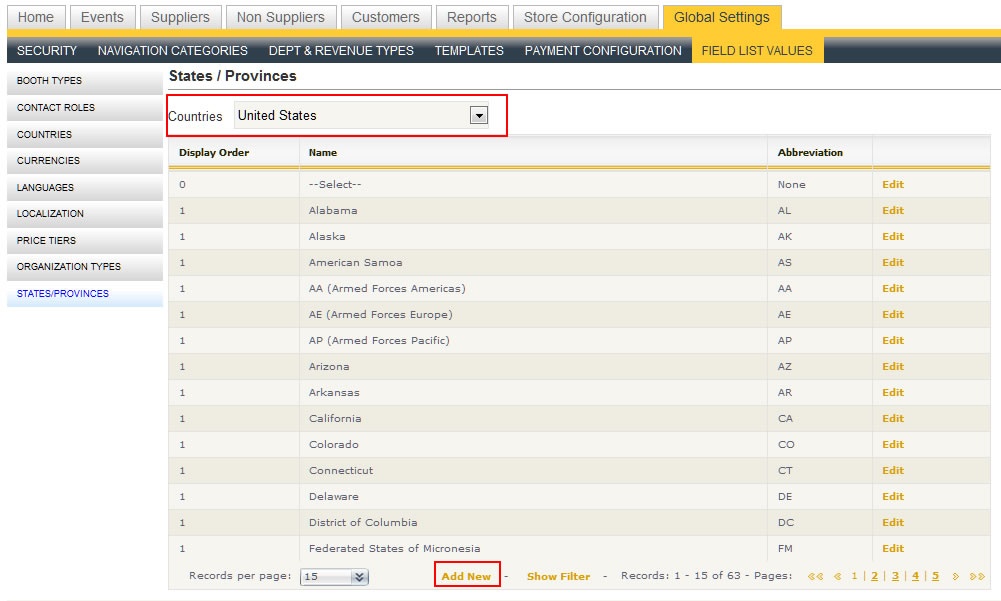The height and width of the screenshot is (601, 1001).
Task: Navigate to page 5 of results
Action: [x=936, y=576]
